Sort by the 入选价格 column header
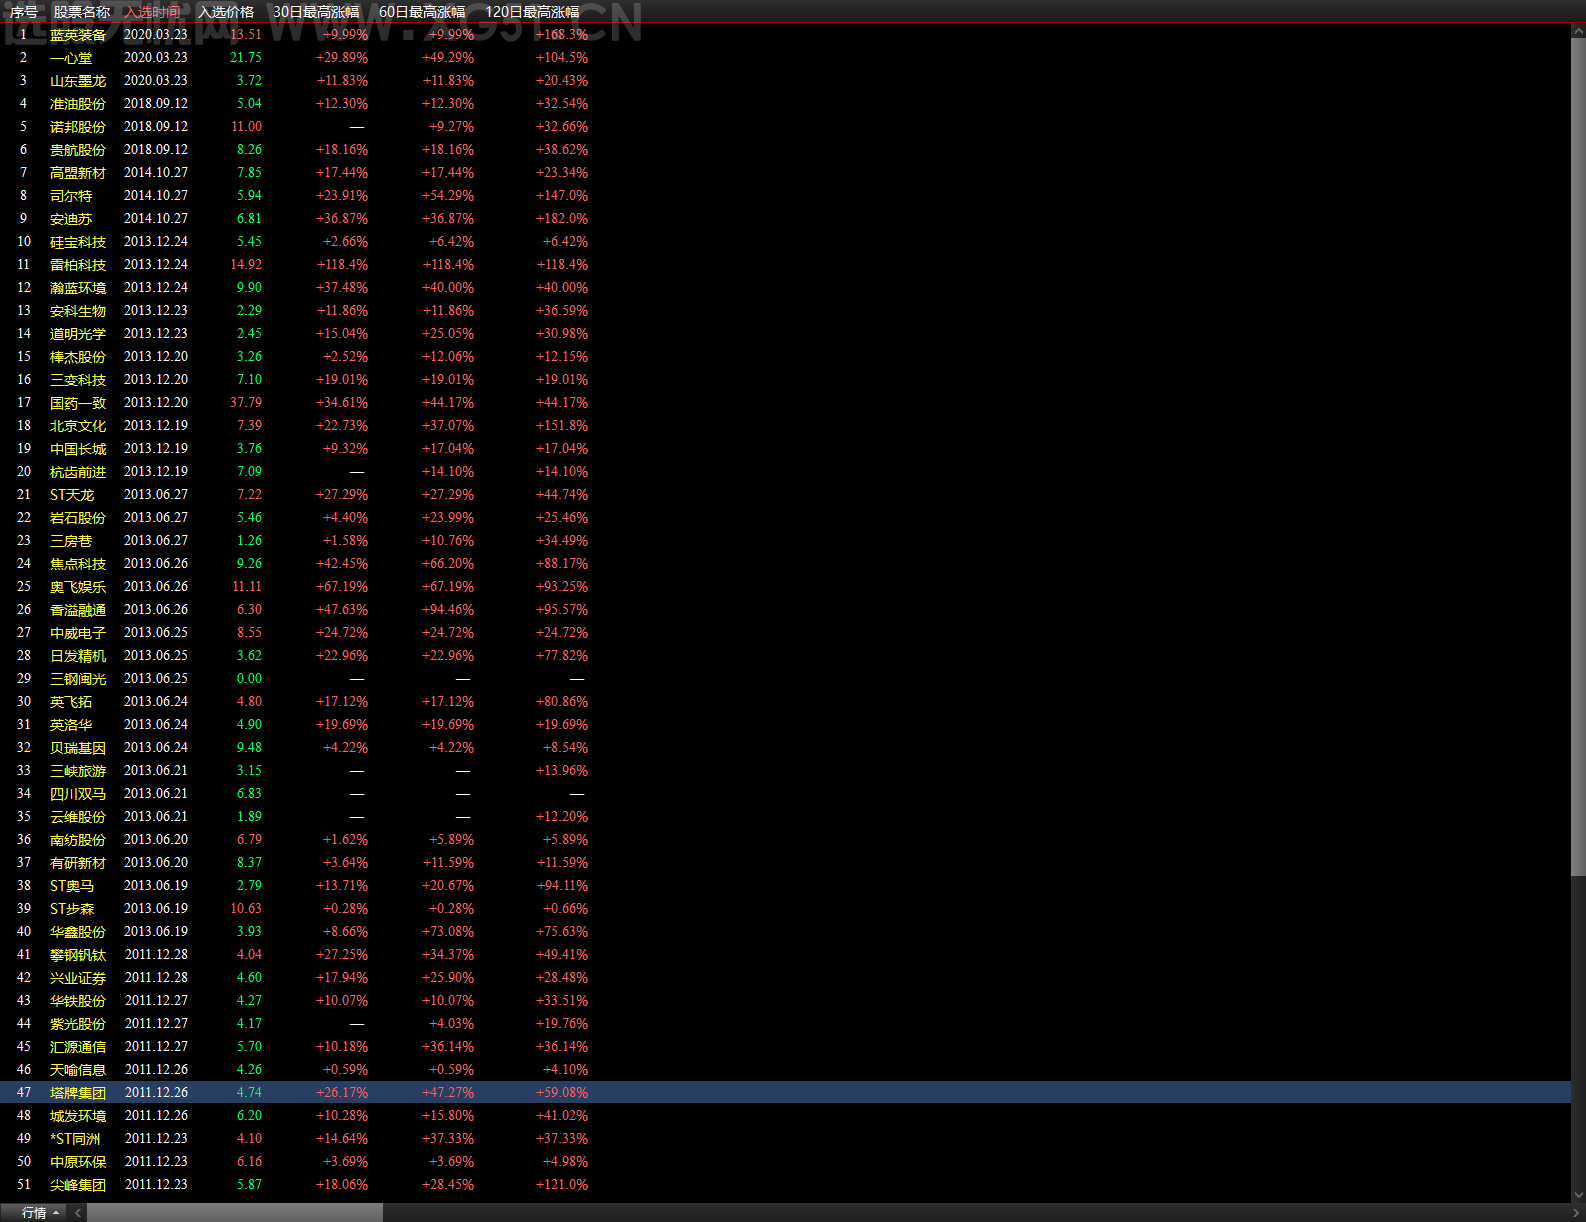The image size is (1586, 1222). [x=226, y=12]
